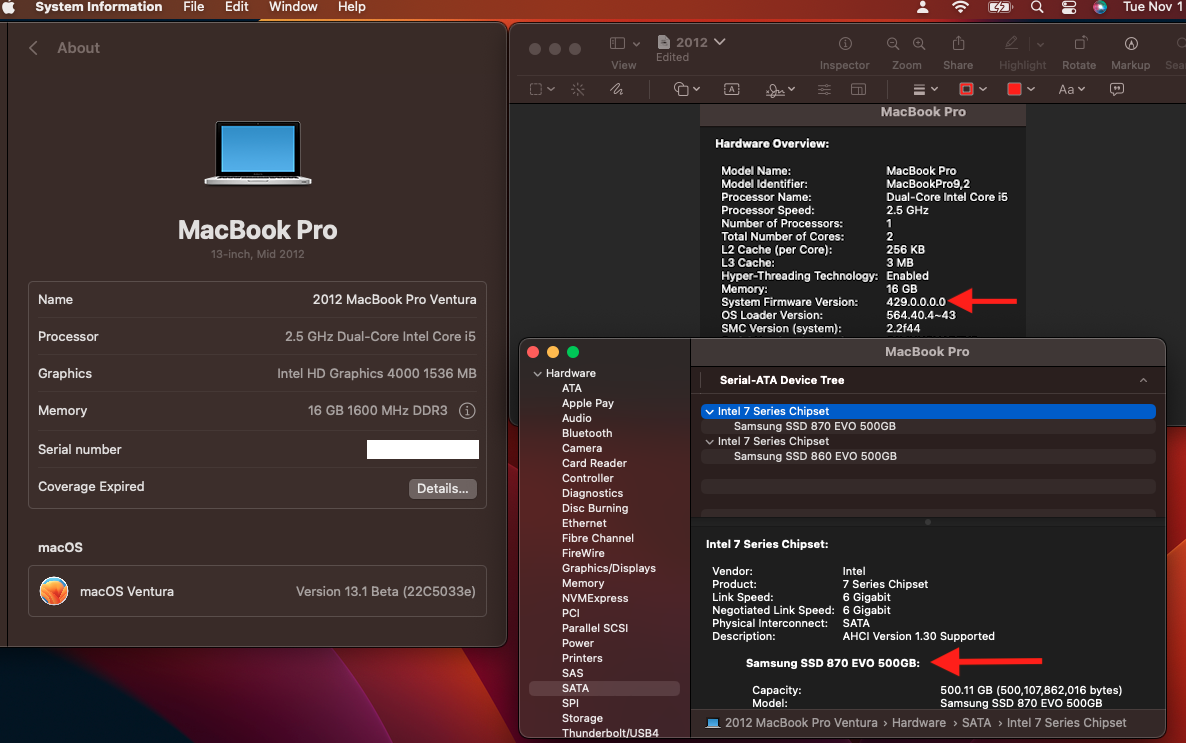Viewport: 1186px width, 743px height.
Task: Select the Sketch drawing tool
Action: 617,89
